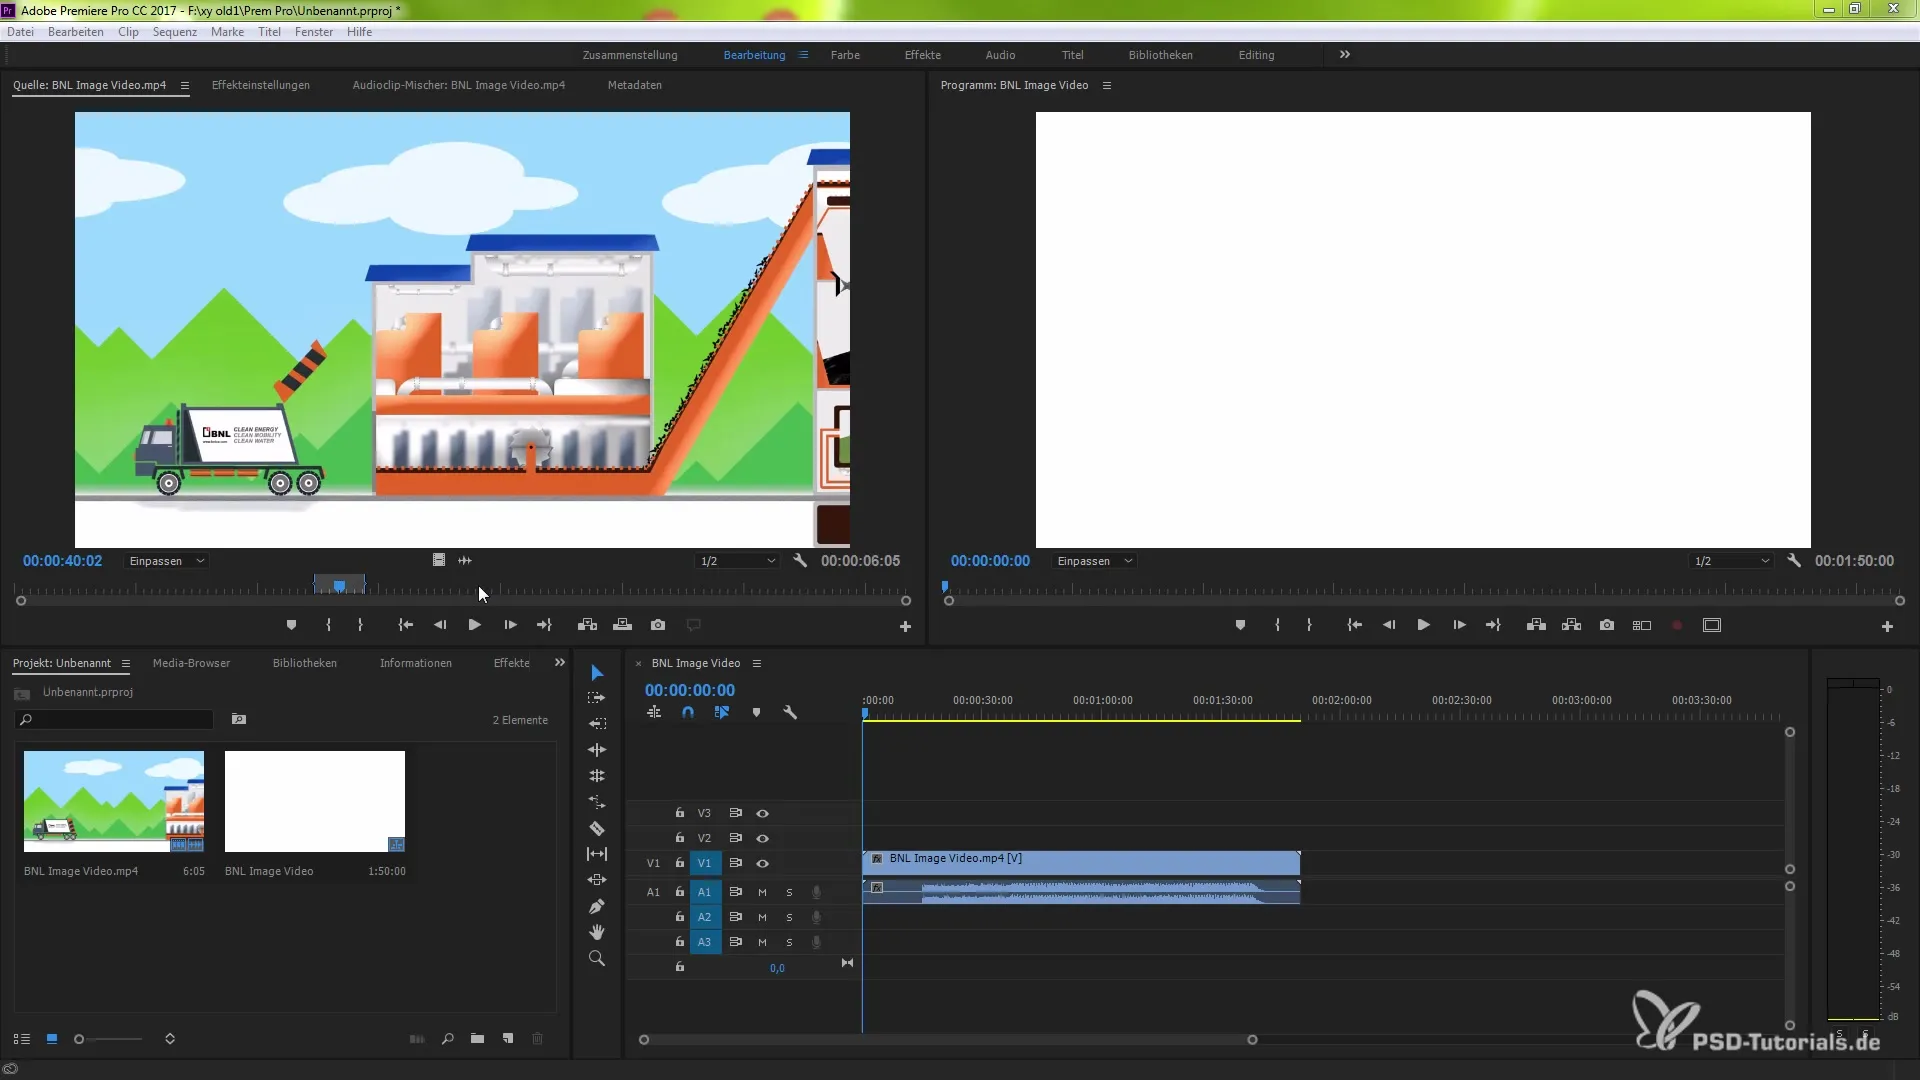
Task: Toggle V3 track output eye
Action: [763, 814]
